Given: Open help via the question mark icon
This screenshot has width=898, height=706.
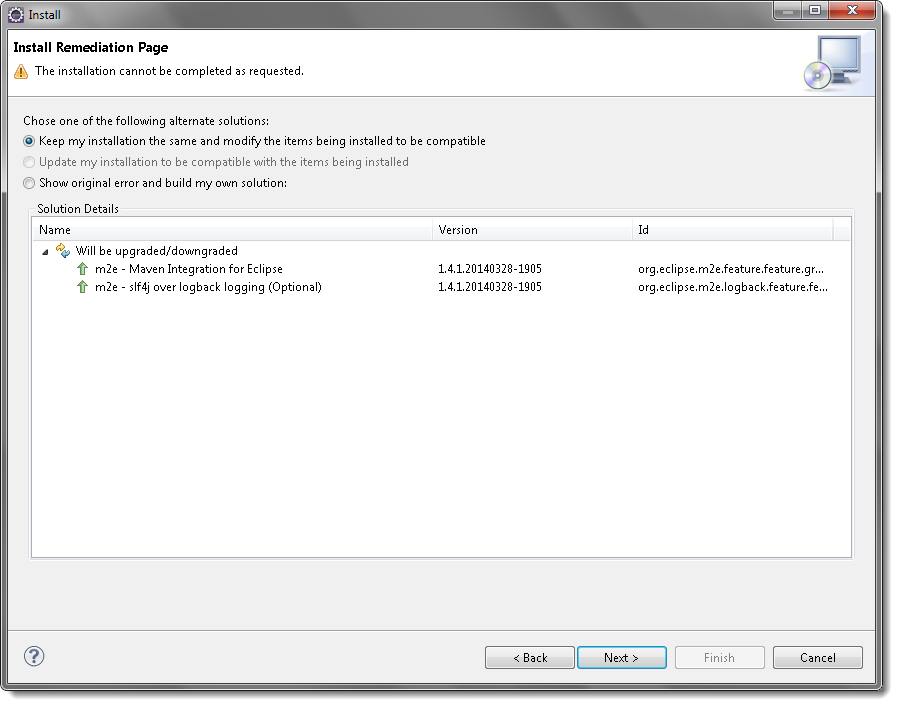Looking at the screenshot, I should coord(34,656).
